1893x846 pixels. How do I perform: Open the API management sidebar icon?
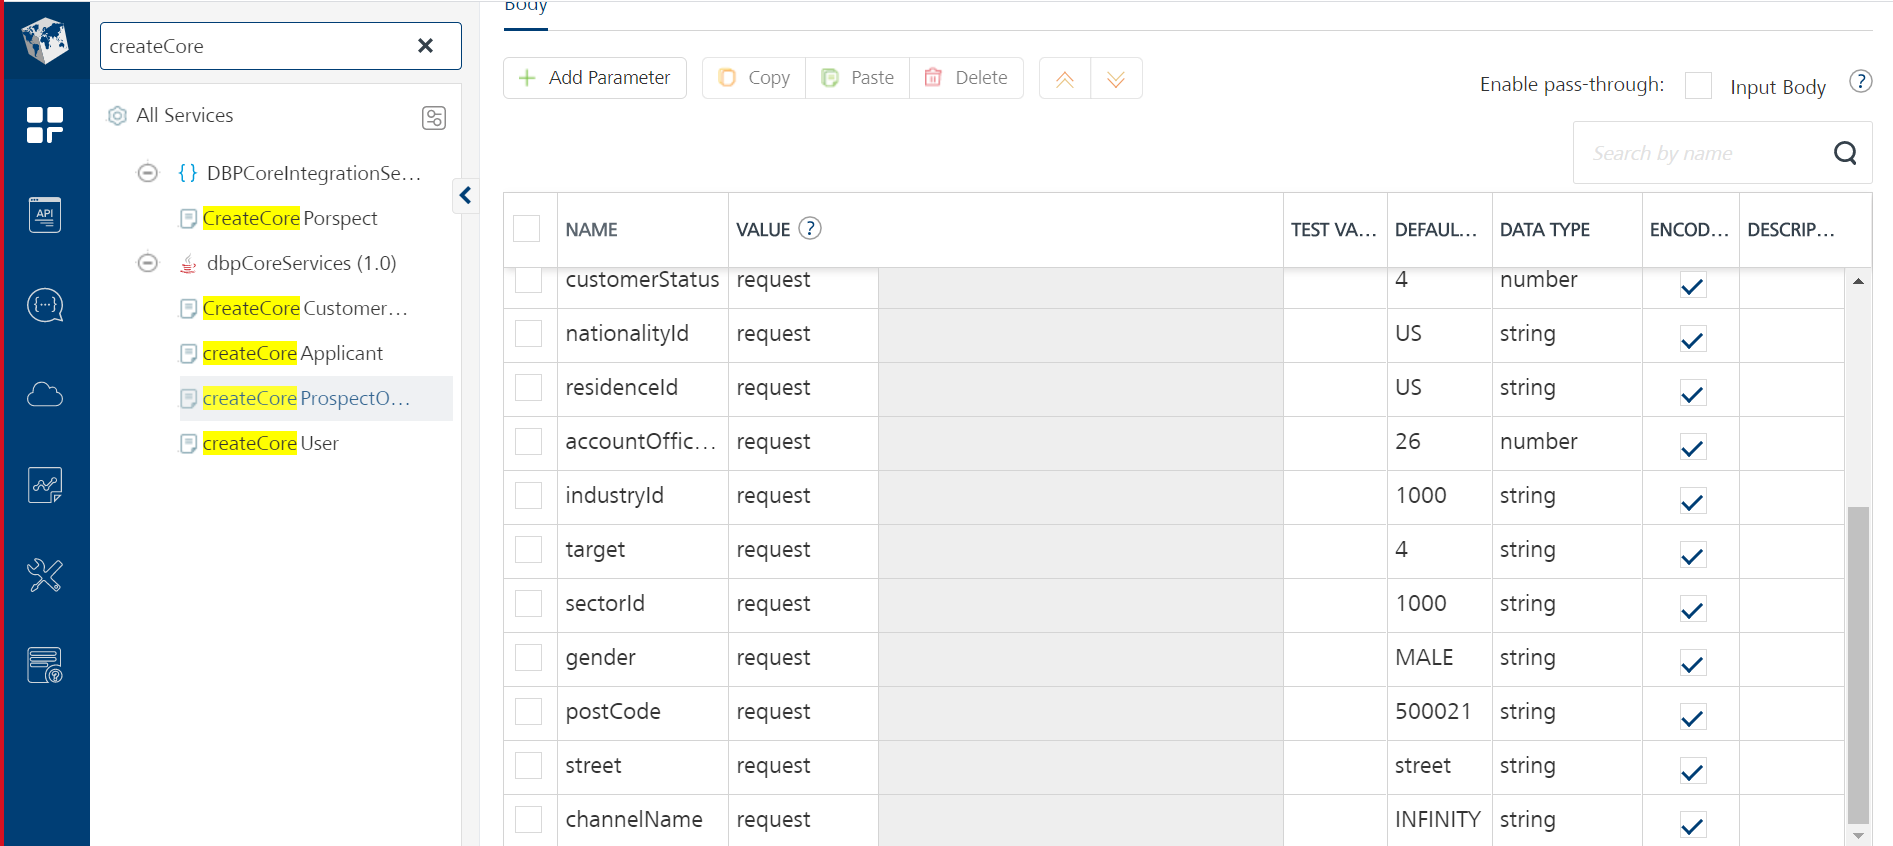[45, 215]
